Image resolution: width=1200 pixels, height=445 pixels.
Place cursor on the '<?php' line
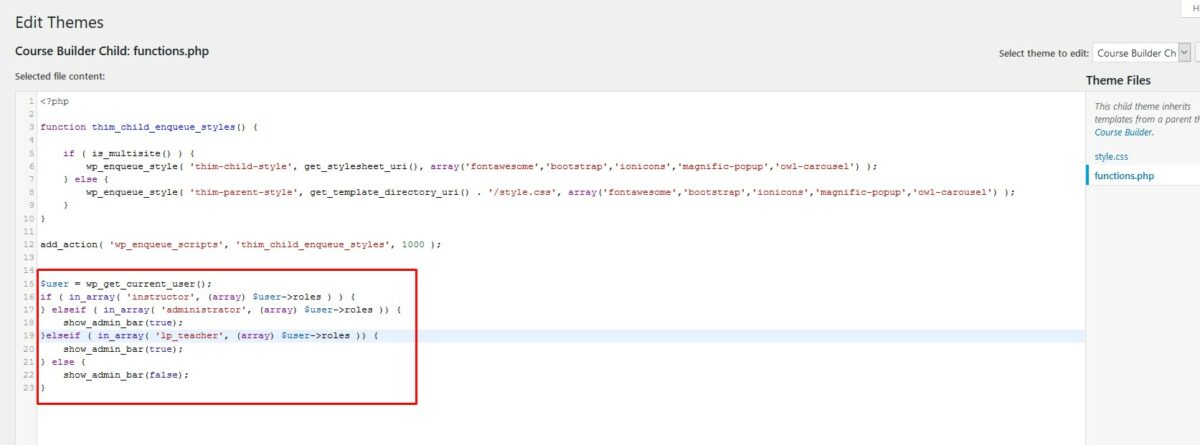pos(55,102)
